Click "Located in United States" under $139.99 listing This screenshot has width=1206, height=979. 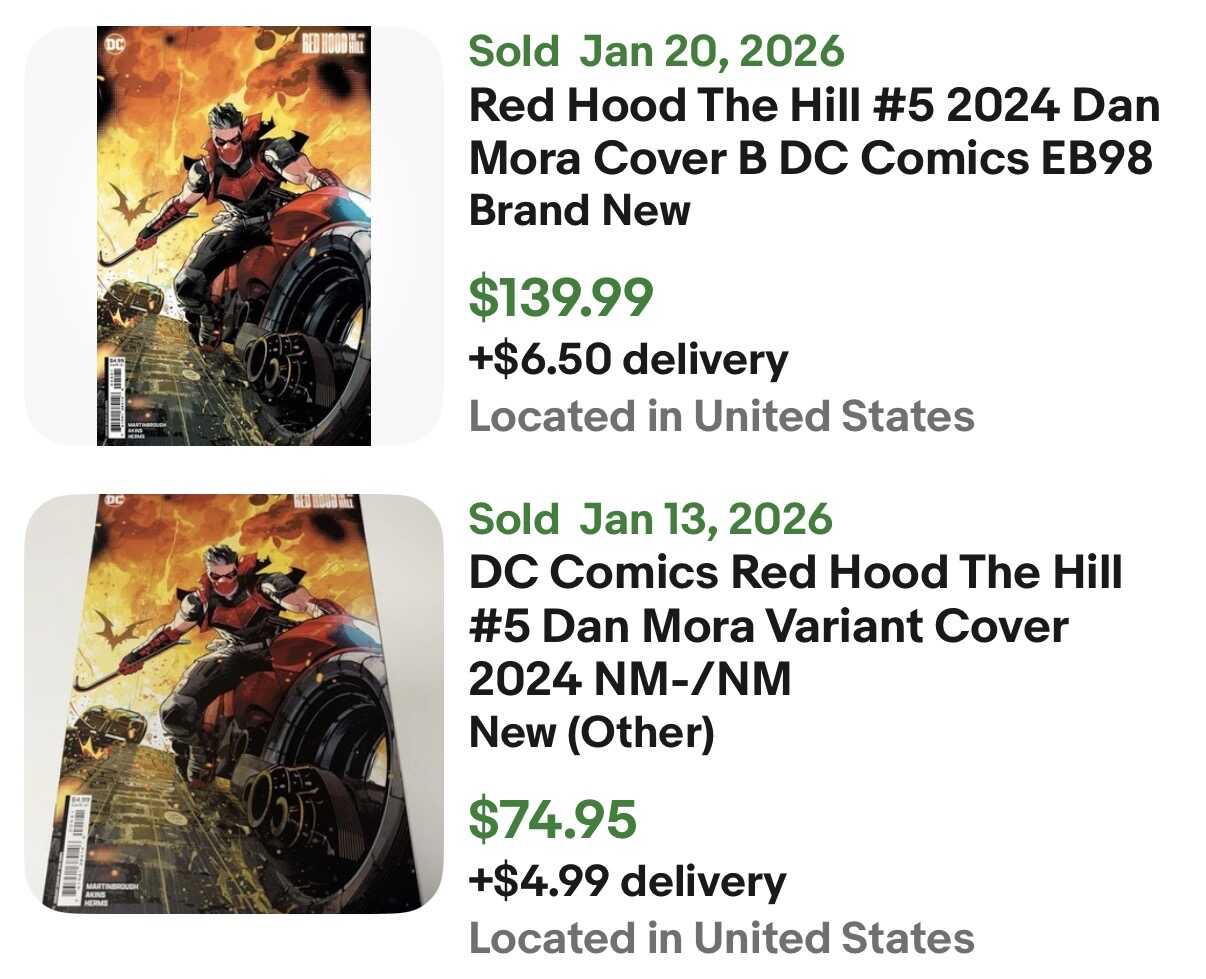click(x=721, y=416)
